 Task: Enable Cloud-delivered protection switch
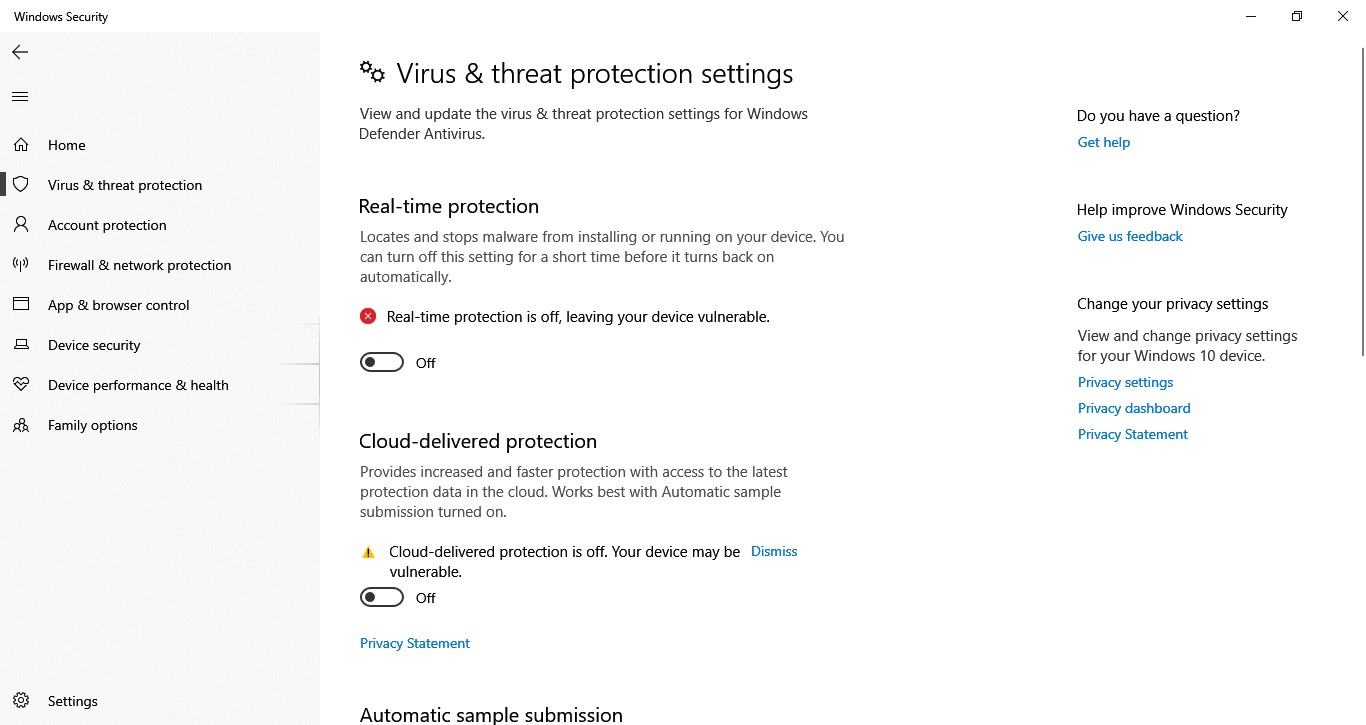point(382,597)
